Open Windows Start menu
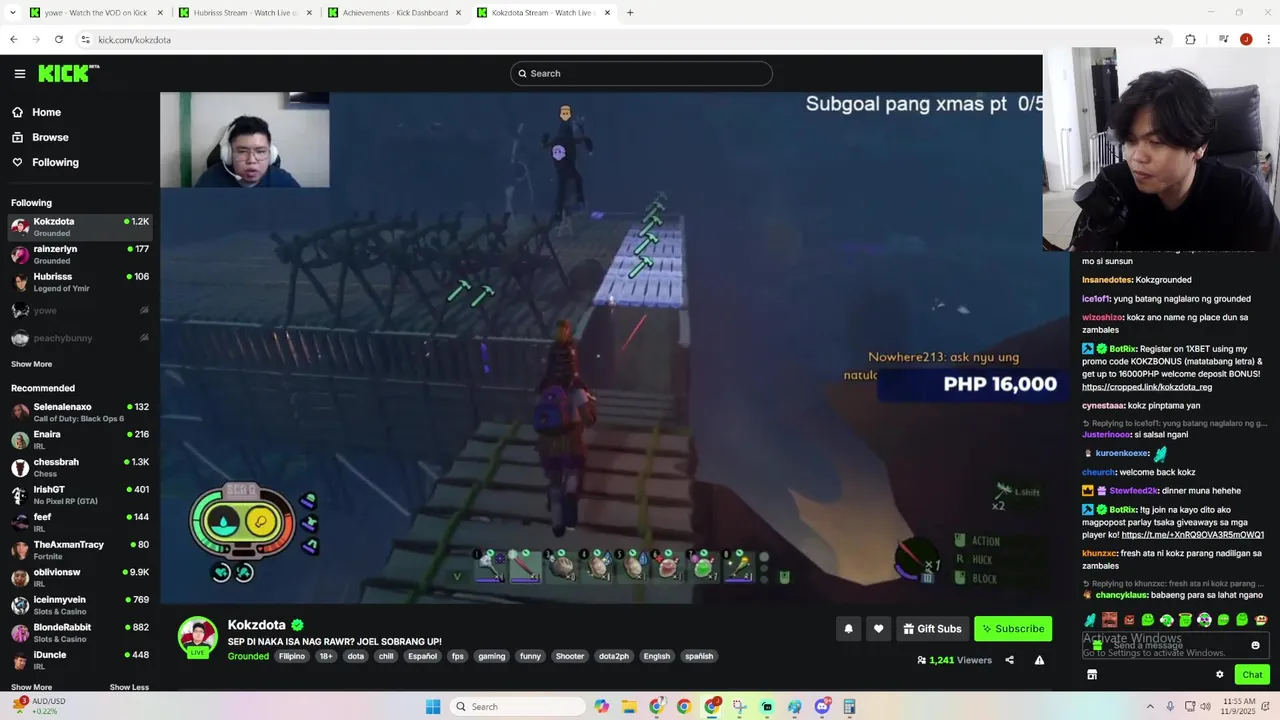1280x720 pixels. click(433, 707)
